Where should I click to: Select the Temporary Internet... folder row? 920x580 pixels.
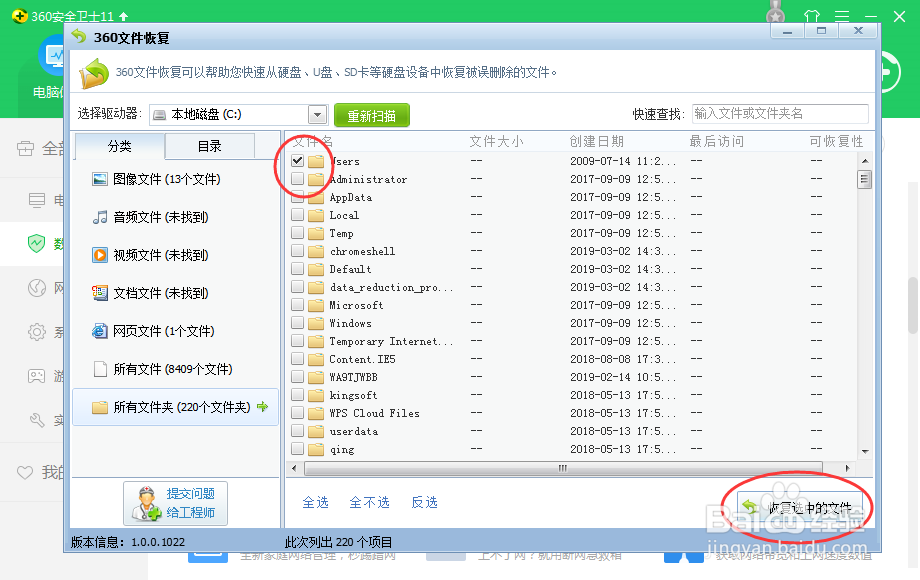(x=572, y=341)
